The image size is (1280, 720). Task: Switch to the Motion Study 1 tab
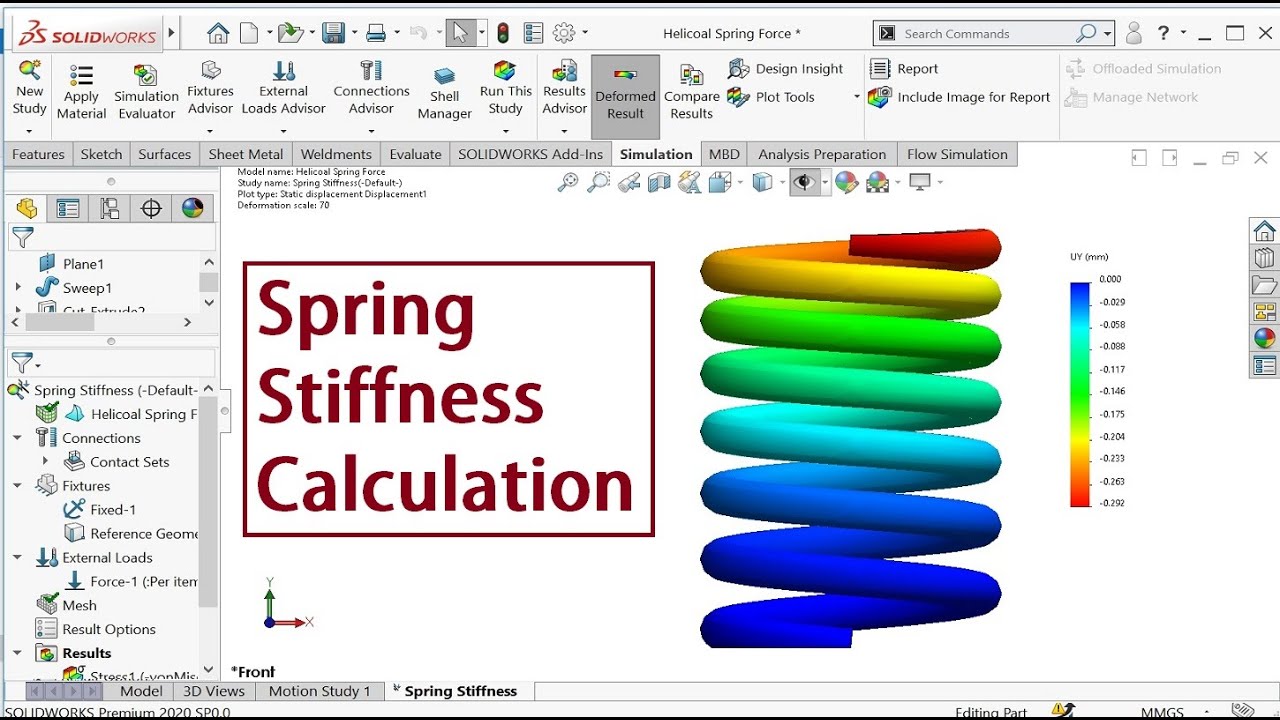tap(320, 691)
